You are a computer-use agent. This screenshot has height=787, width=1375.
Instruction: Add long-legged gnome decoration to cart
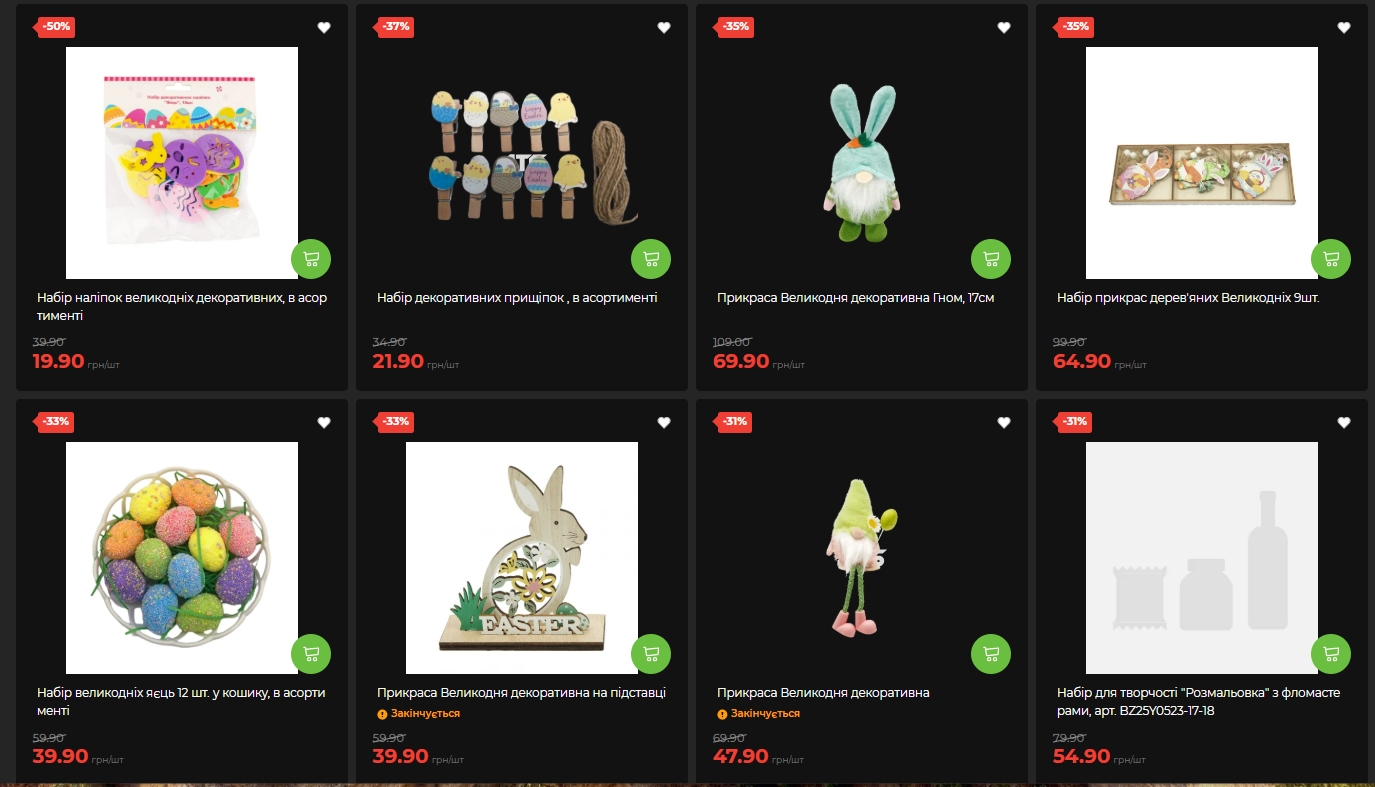[991, 654]
